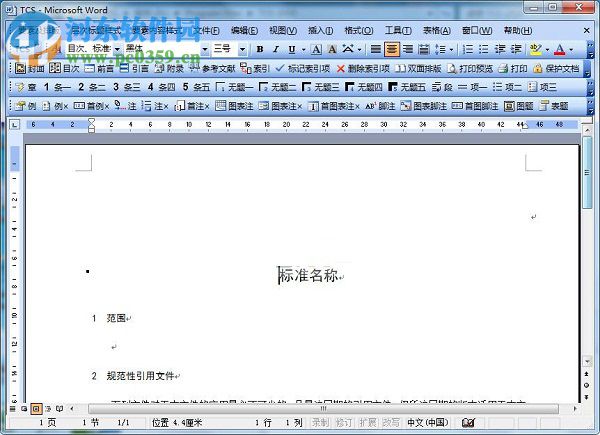Image resolution: width=600 pixels, height=435 pixels.
Task: Click the 打印 printer icon
Action: click(513, 68)
